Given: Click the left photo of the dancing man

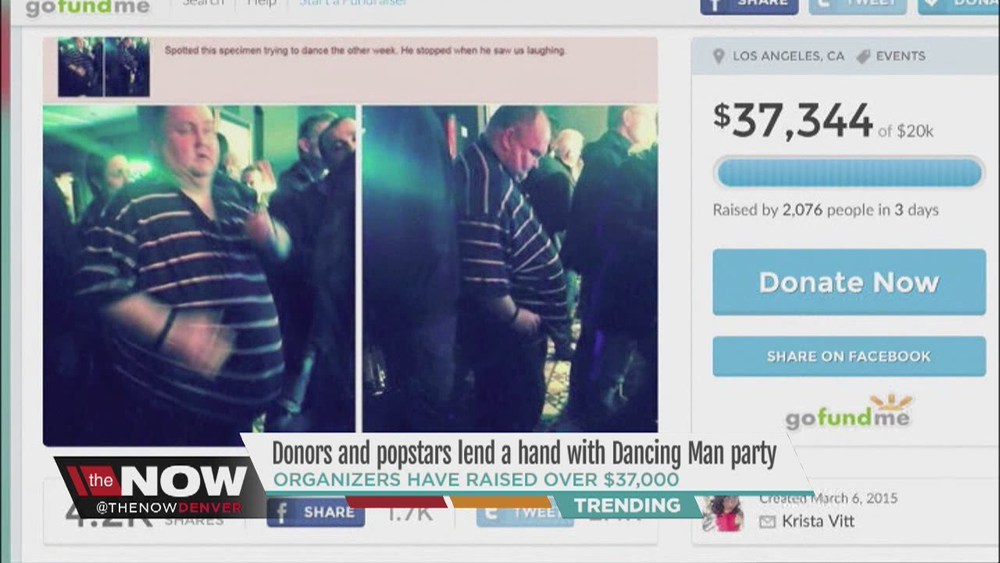Looking at the screenshot, I should [199, 274].
